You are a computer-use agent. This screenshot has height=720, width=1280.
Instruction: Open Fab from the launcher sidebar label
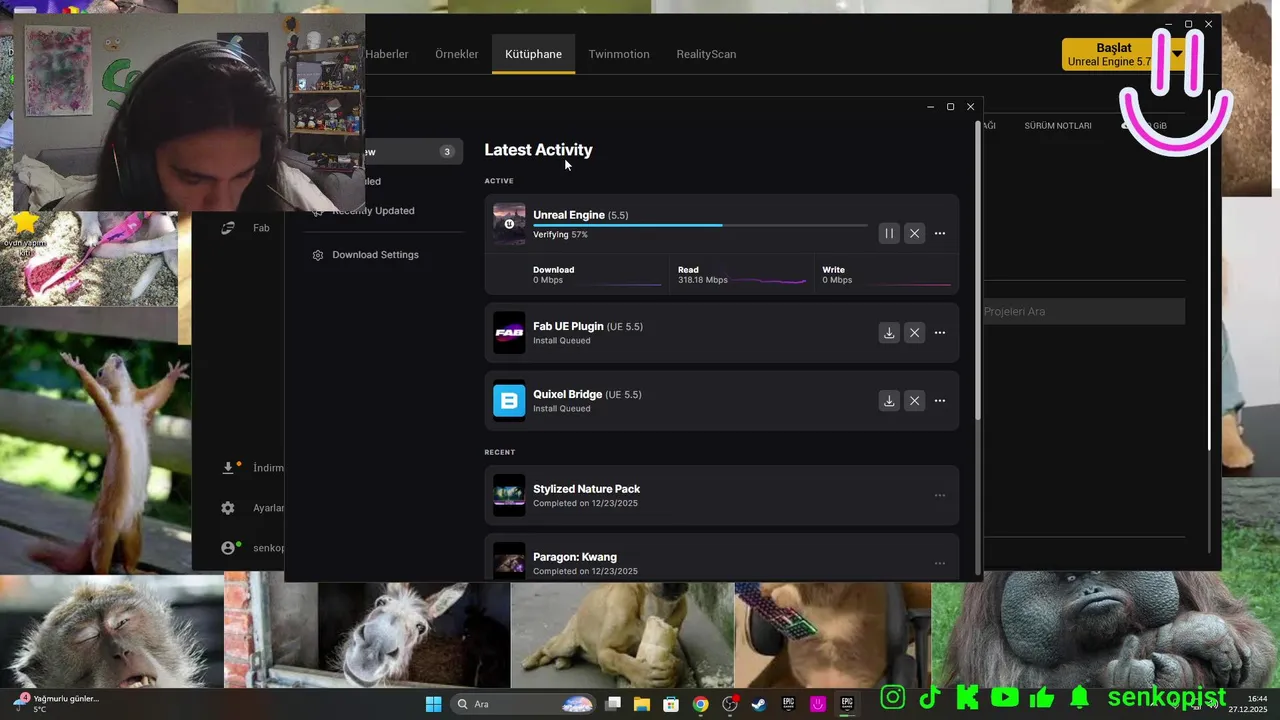click(x=261, y=228)
